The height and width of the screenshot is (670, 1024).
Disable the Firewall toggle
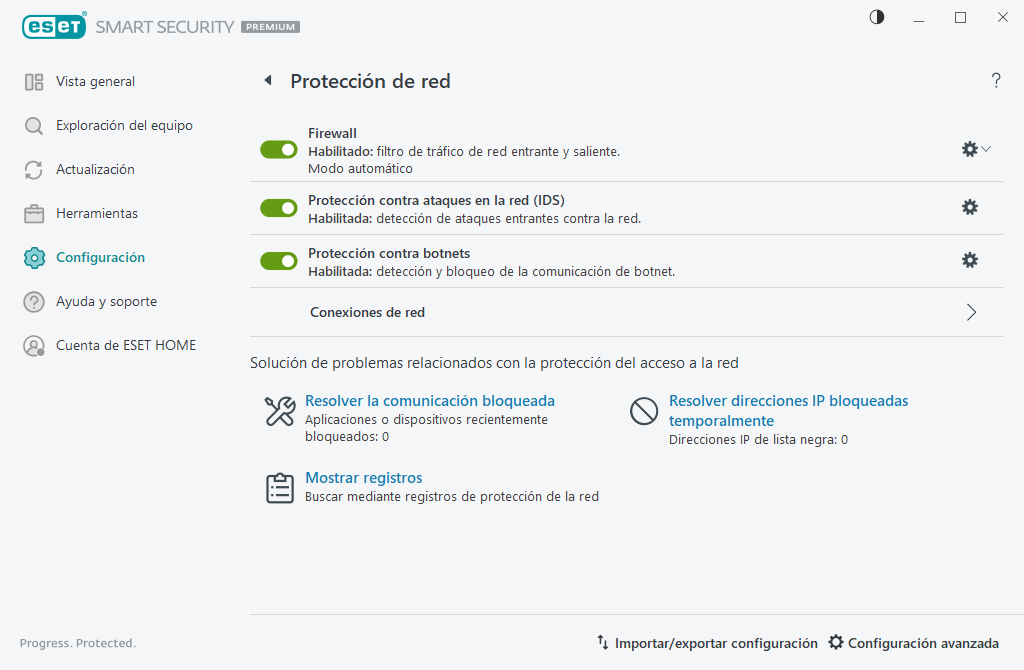click(x=278, y=149)
